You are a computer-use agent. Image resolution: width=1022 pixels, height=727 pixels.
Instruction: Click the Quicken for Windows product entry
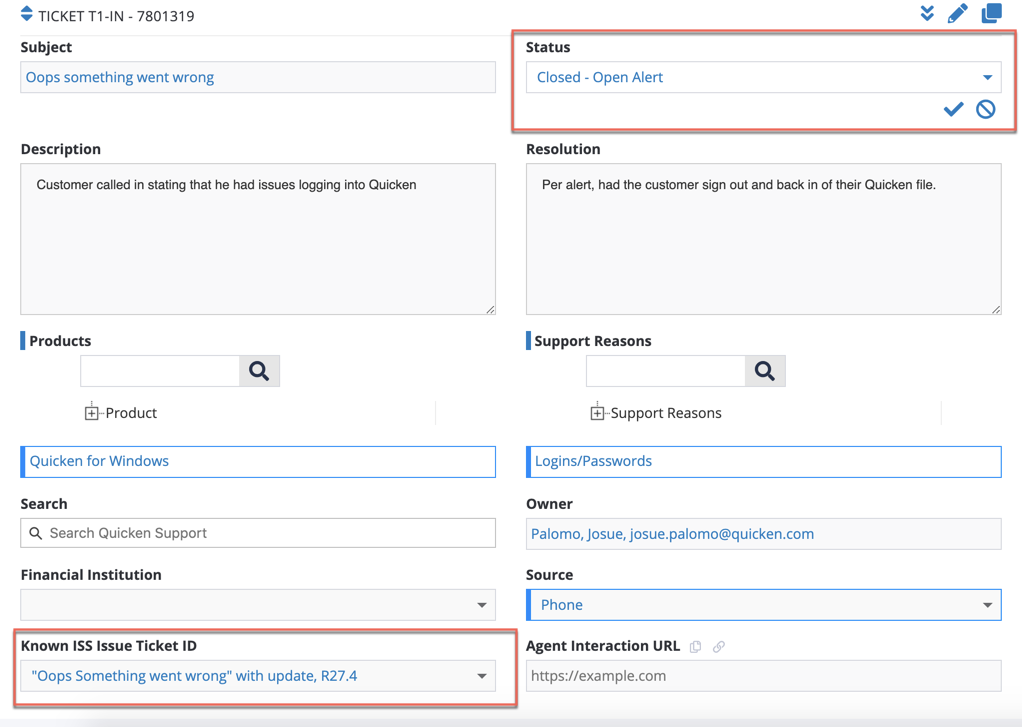pos(258,461)
